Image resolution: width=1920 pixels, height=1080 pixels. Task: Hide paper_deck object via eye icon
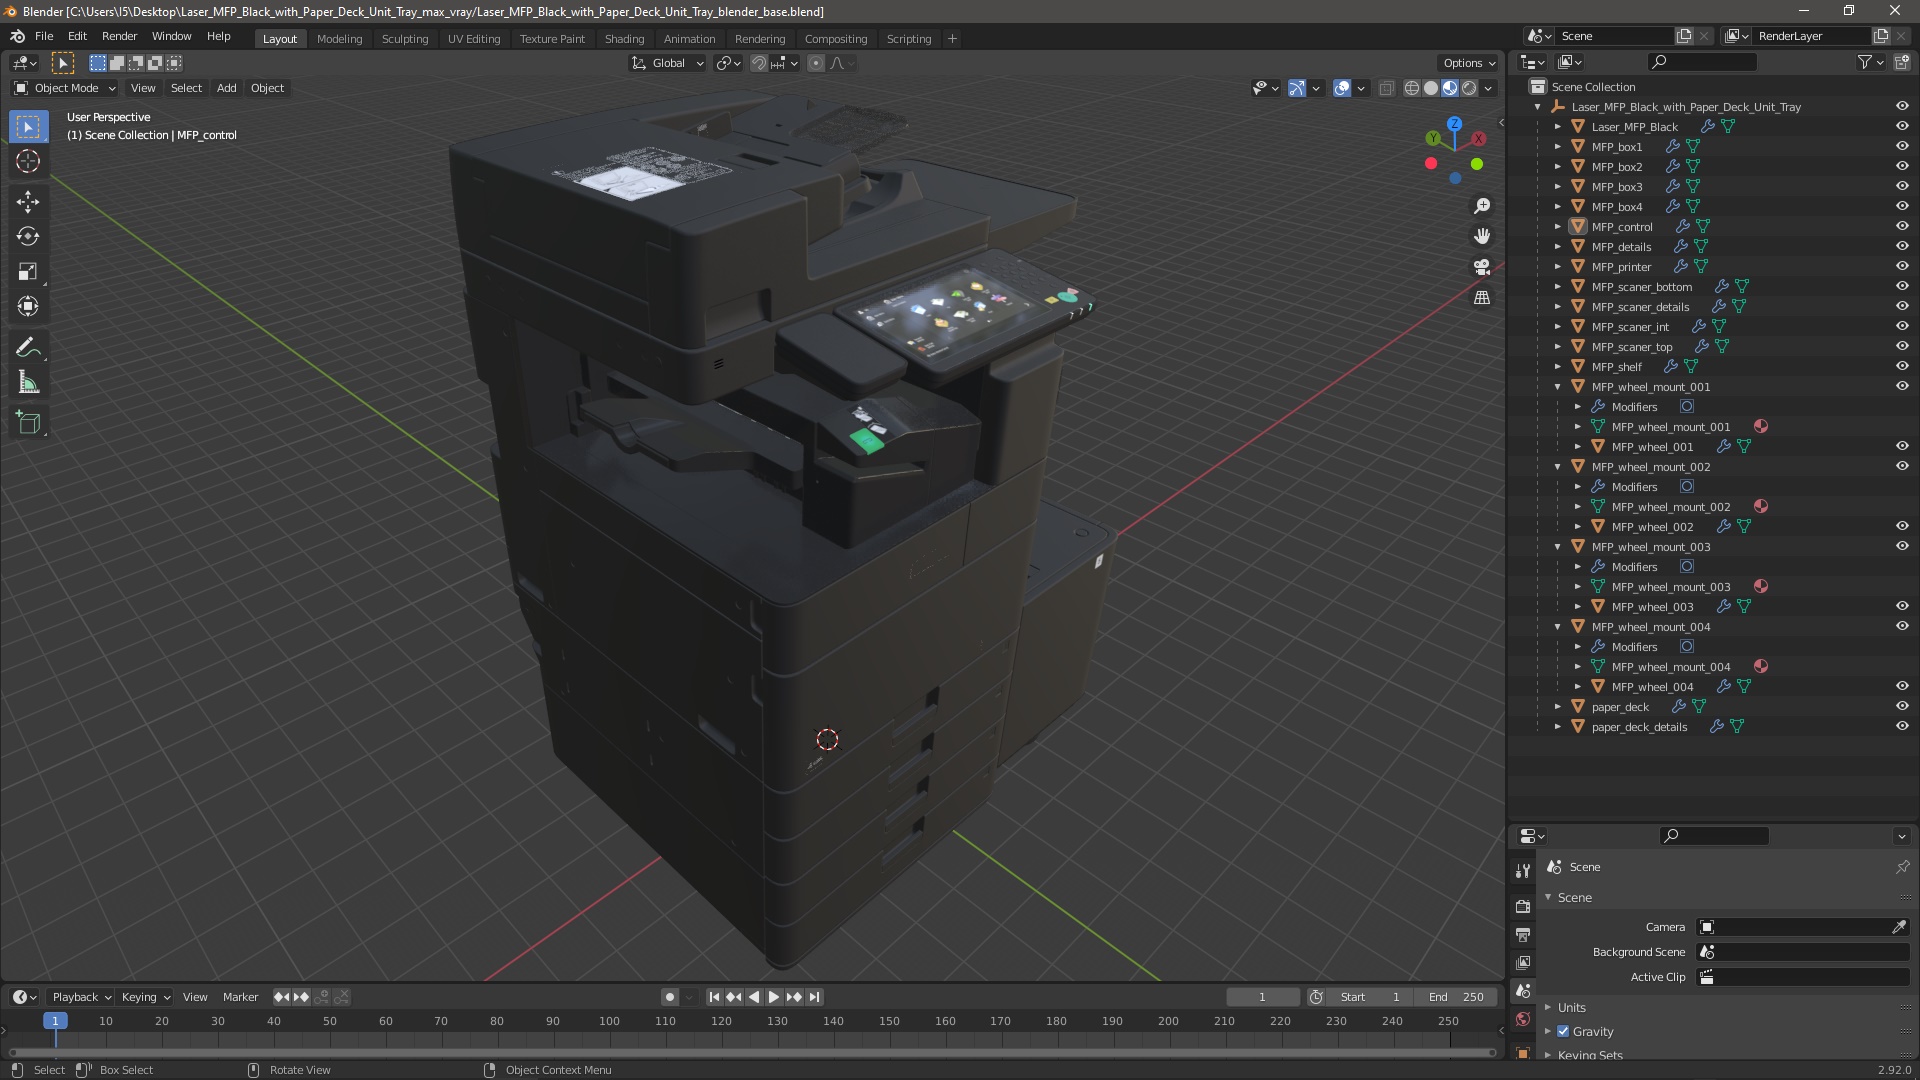[1902, 706]
